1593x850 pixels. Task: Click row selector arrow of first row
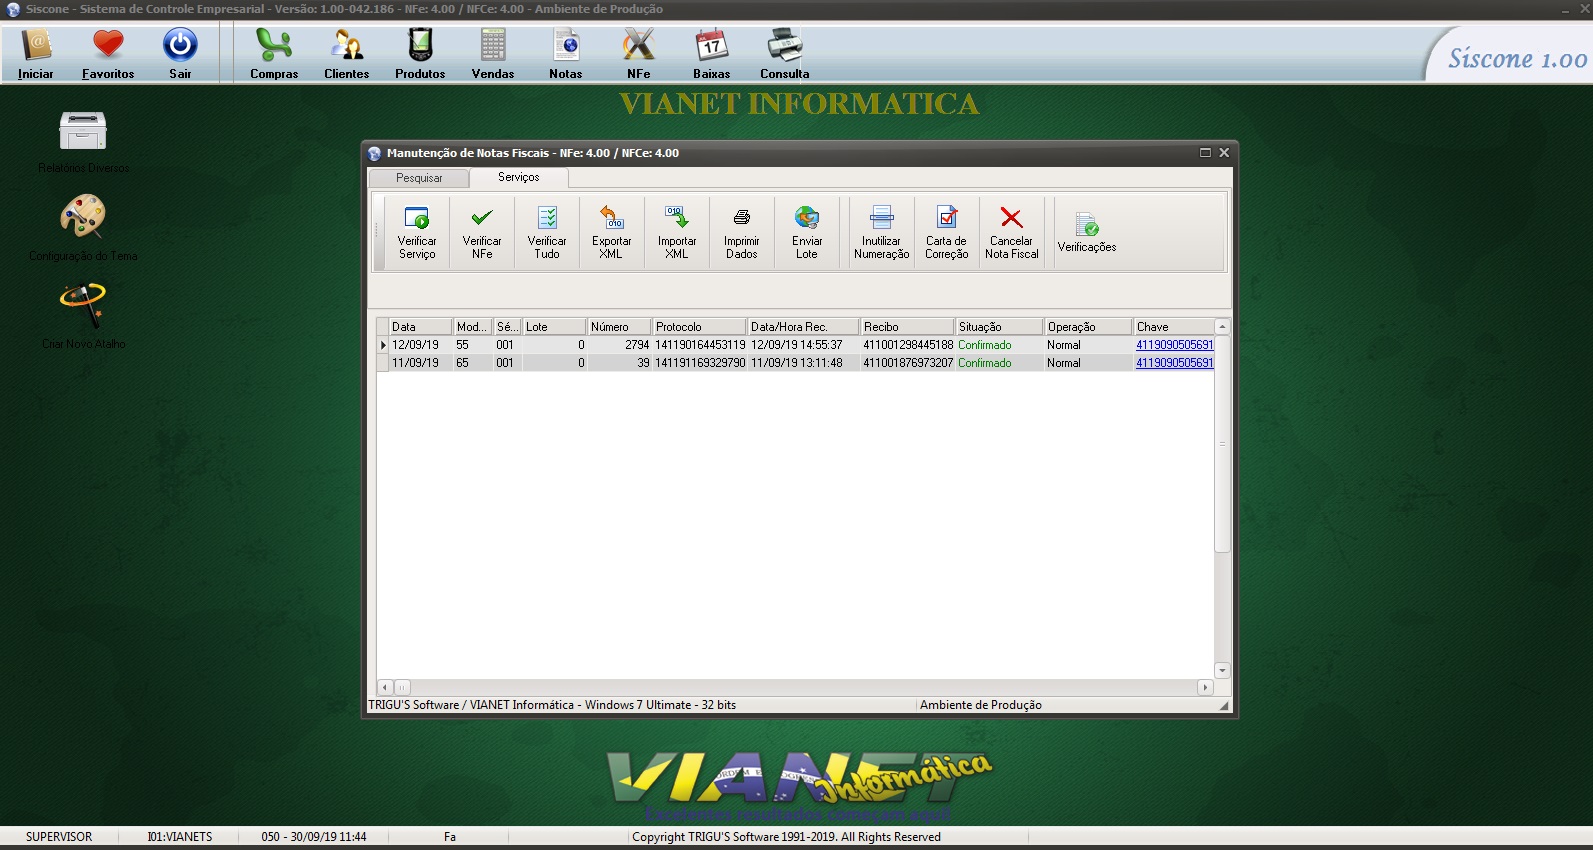(383, 345)
